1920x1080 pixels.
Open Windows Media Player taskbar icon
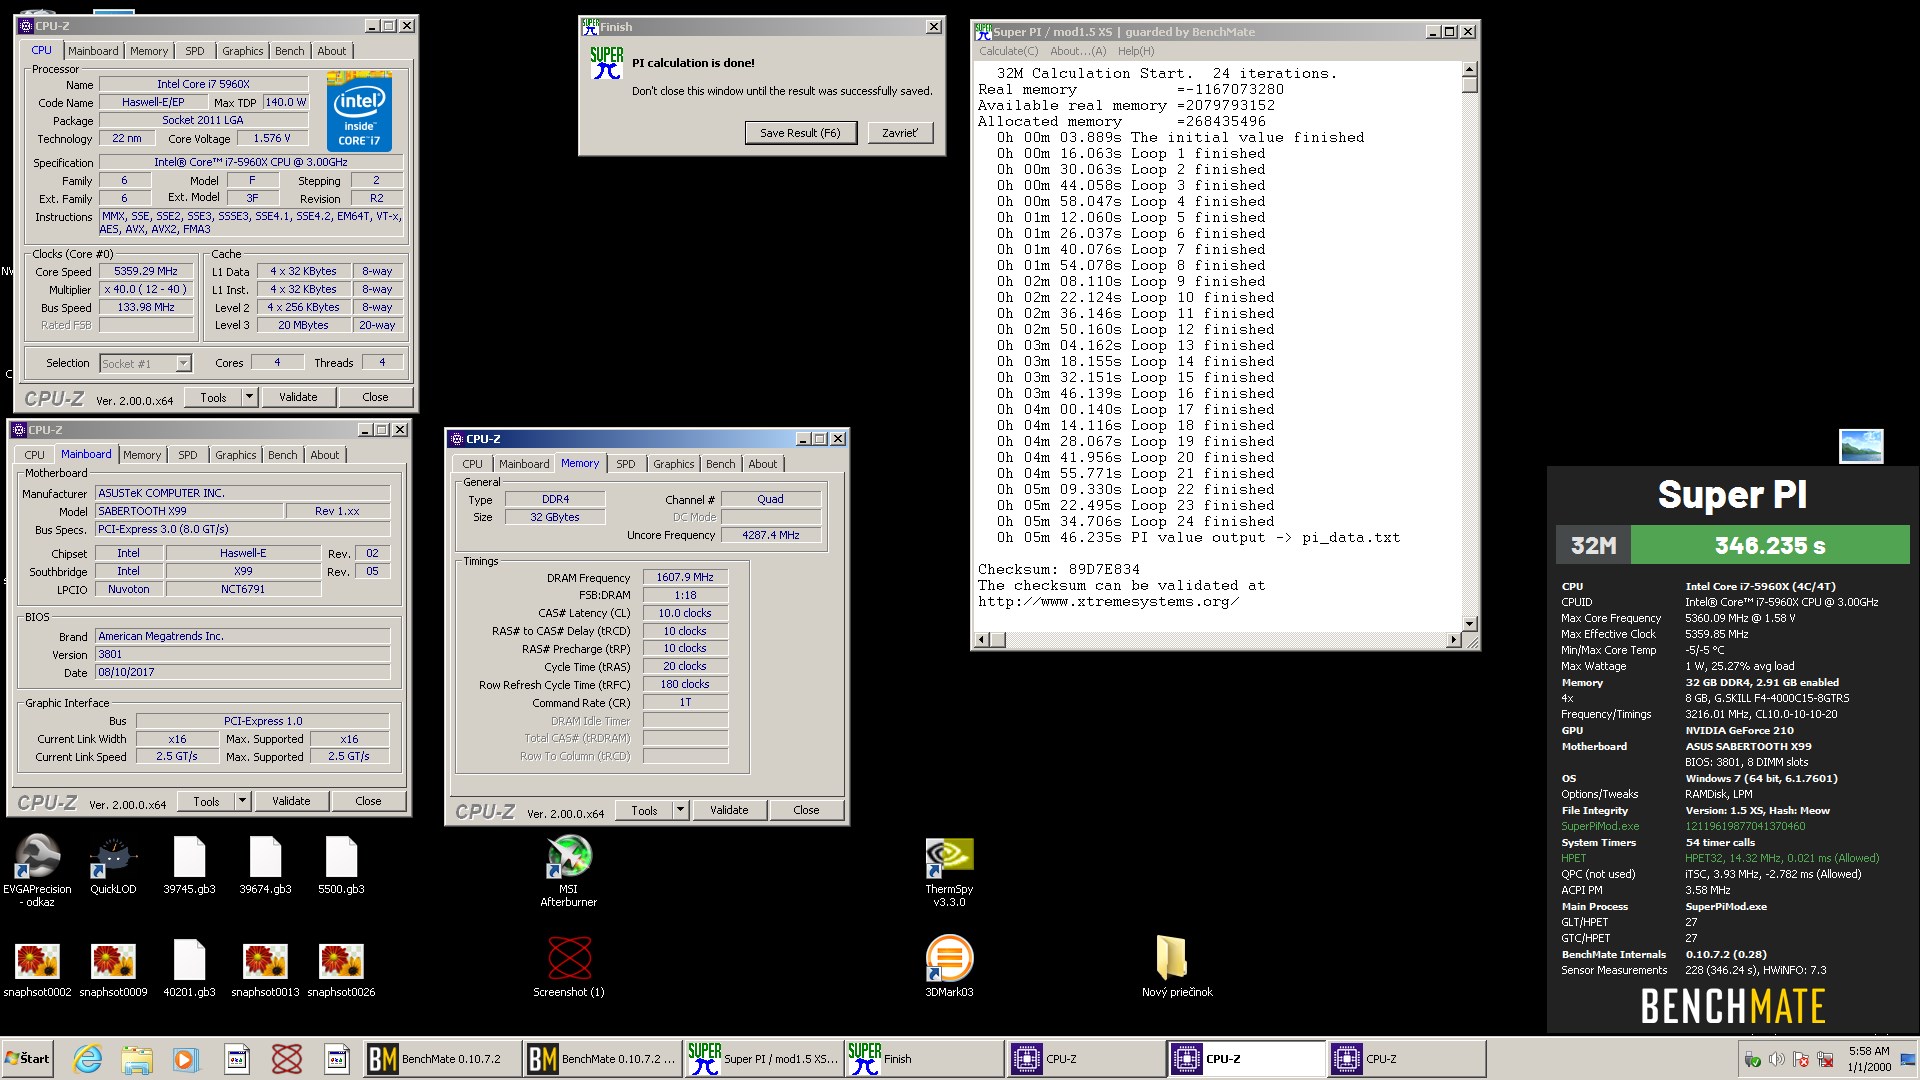point(185,1058)
